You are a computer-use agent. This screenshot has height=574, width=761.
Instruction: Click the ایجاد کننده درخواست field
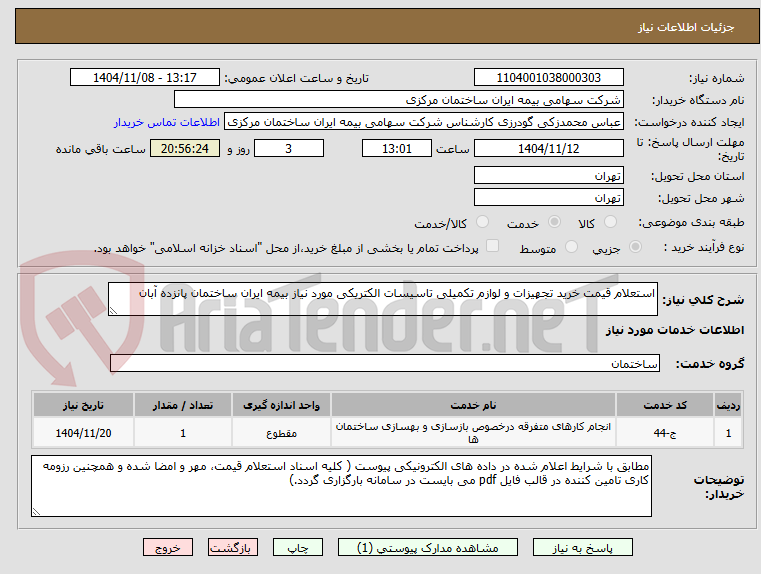pyautogui.click(x=424, y=122)
